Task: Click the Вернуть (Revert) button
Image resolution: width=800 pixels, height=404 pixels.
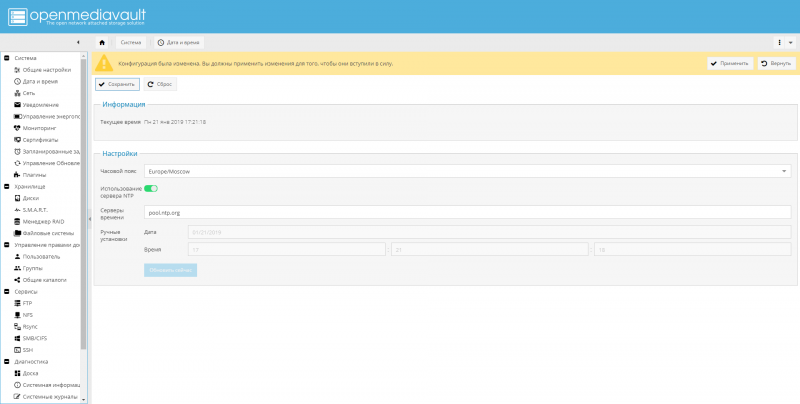Action: pyautogui.click(x=777, y=64)
